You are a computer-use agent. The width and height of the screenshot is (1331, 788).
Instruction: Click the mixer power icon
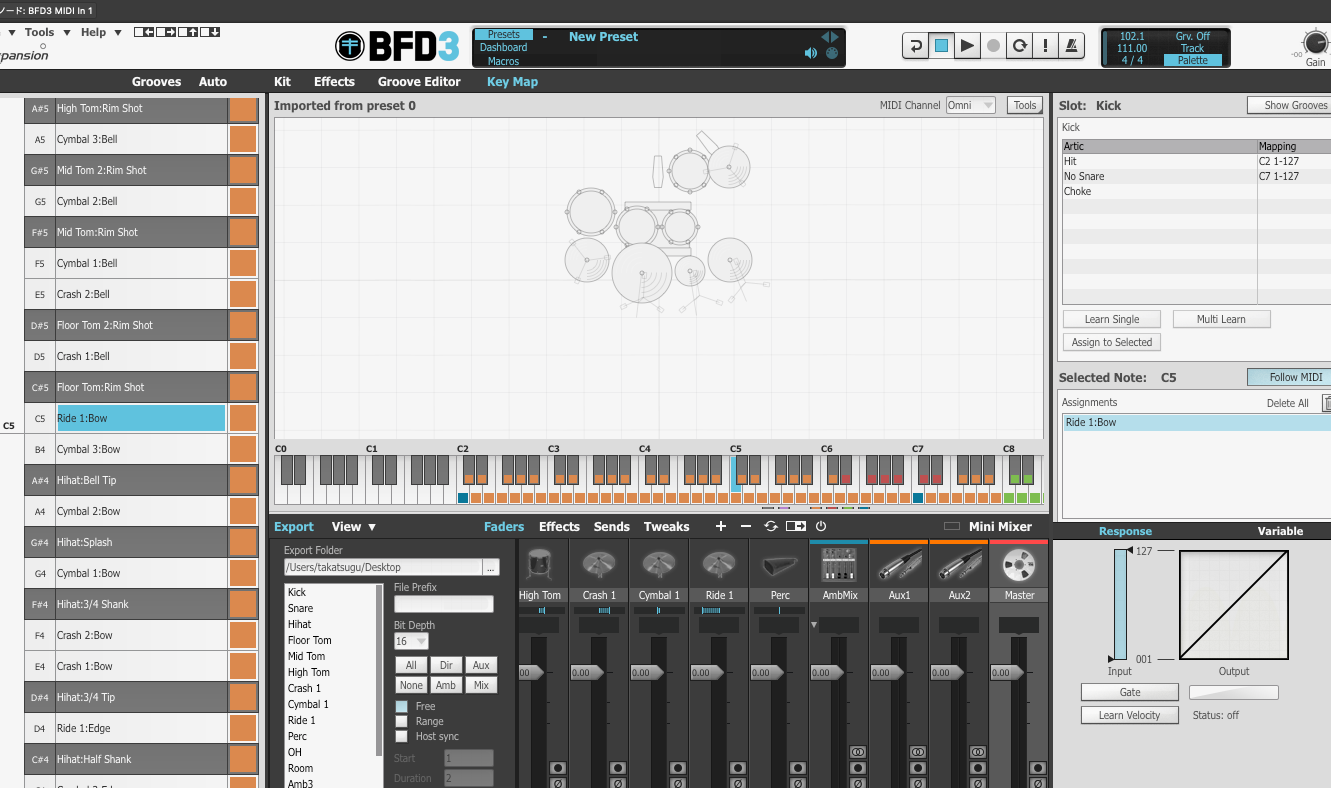[821, 527]
